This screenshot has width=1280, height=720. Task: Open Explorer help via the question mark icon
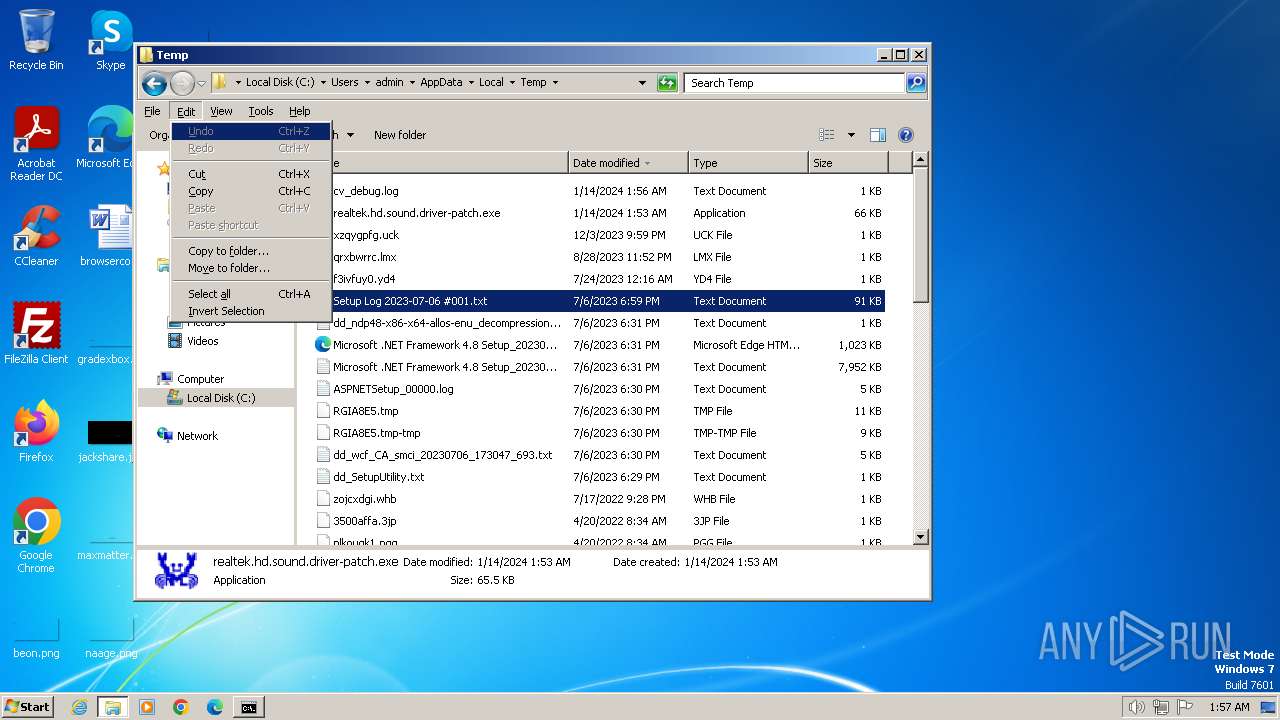(x=906, y=135)
